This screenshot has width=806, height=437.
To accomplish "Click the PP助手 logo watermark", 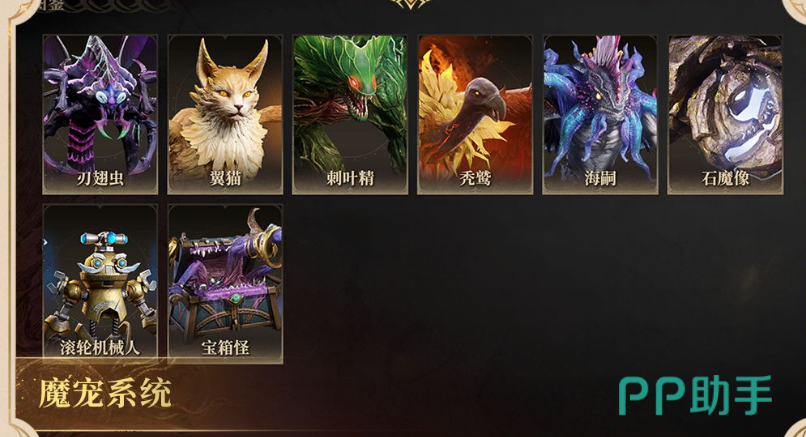I will tap(695, 395).
